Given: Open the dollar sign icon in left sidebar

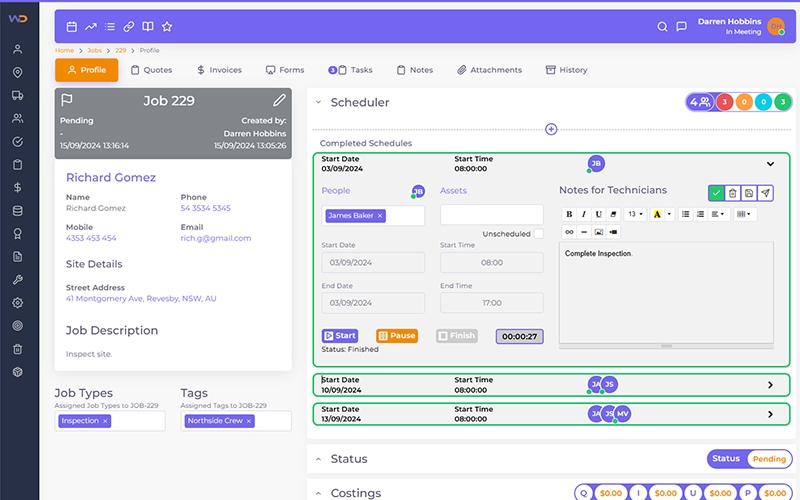Looking at the screenshot, I should point(18,188).
